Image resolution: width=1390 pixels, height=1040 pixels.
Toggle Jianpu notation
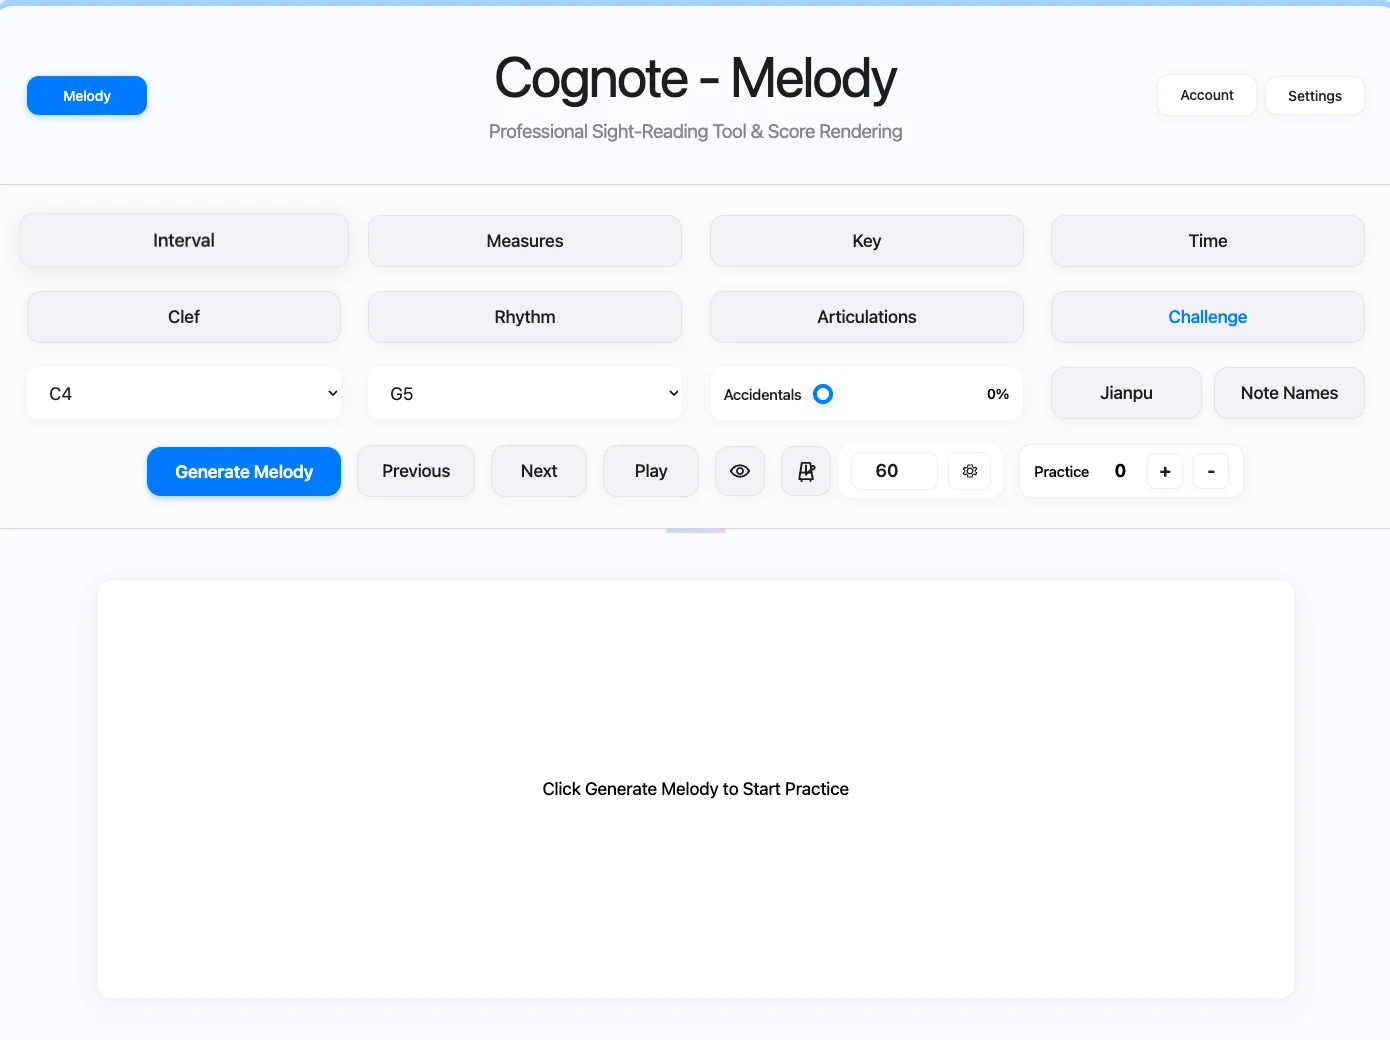pyautogui.click(x=1126, y=393)
